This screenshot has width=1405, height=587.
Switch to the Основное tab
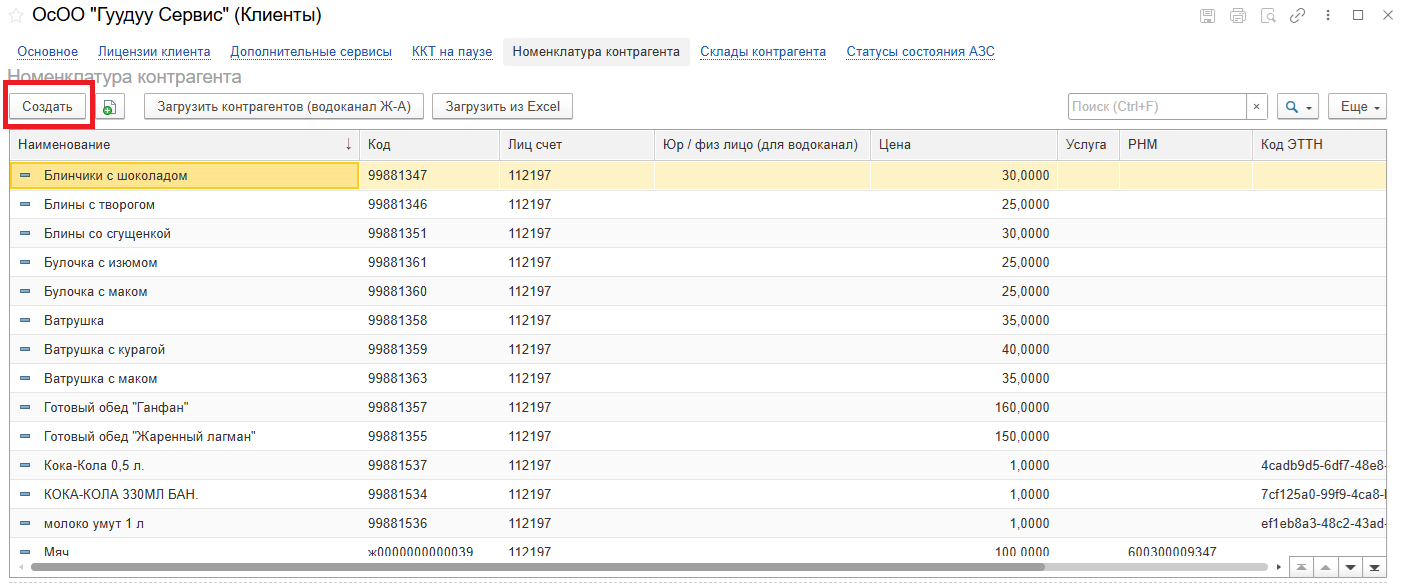[x=47, y=52]
